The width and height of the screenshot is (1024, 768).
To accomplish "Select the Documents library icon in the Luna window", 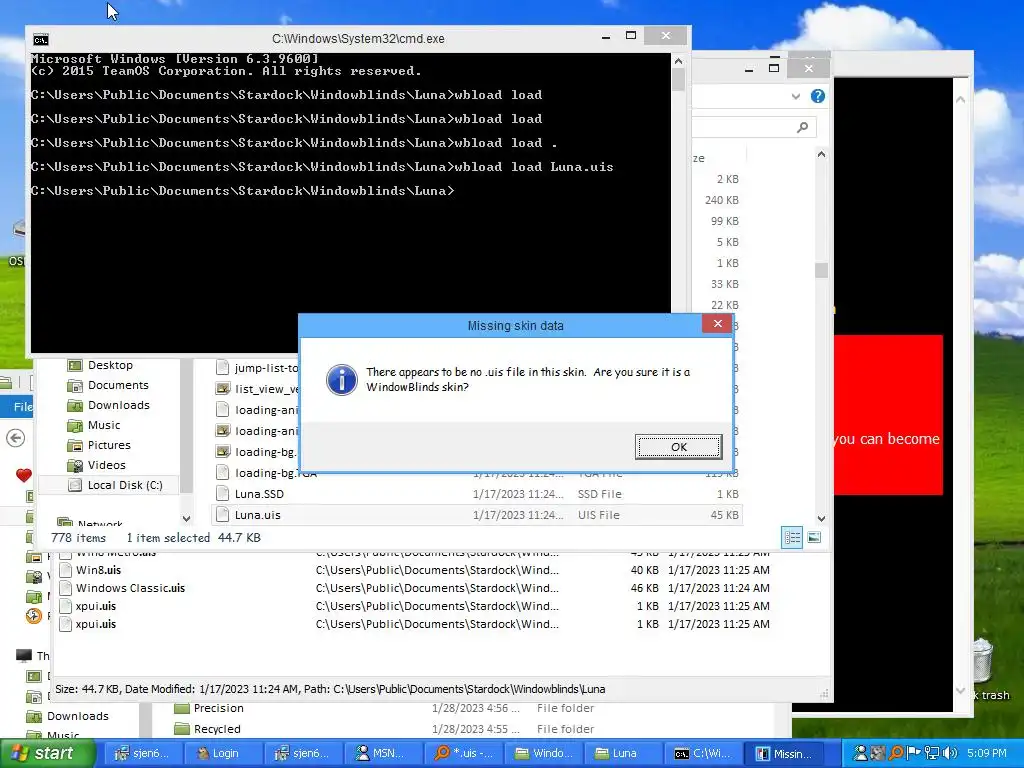I will coord(76,385).
